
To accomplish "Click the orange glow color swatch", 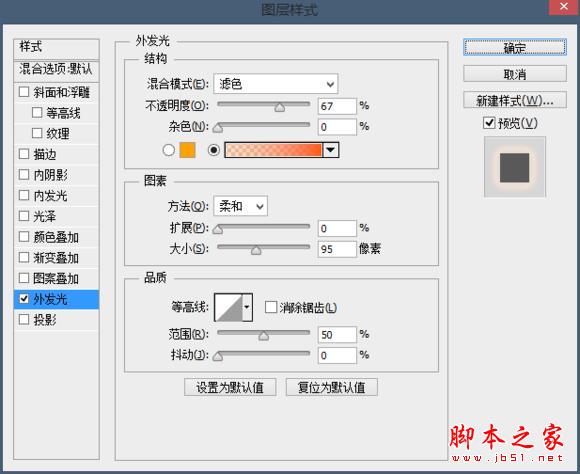I will (188, 150).
